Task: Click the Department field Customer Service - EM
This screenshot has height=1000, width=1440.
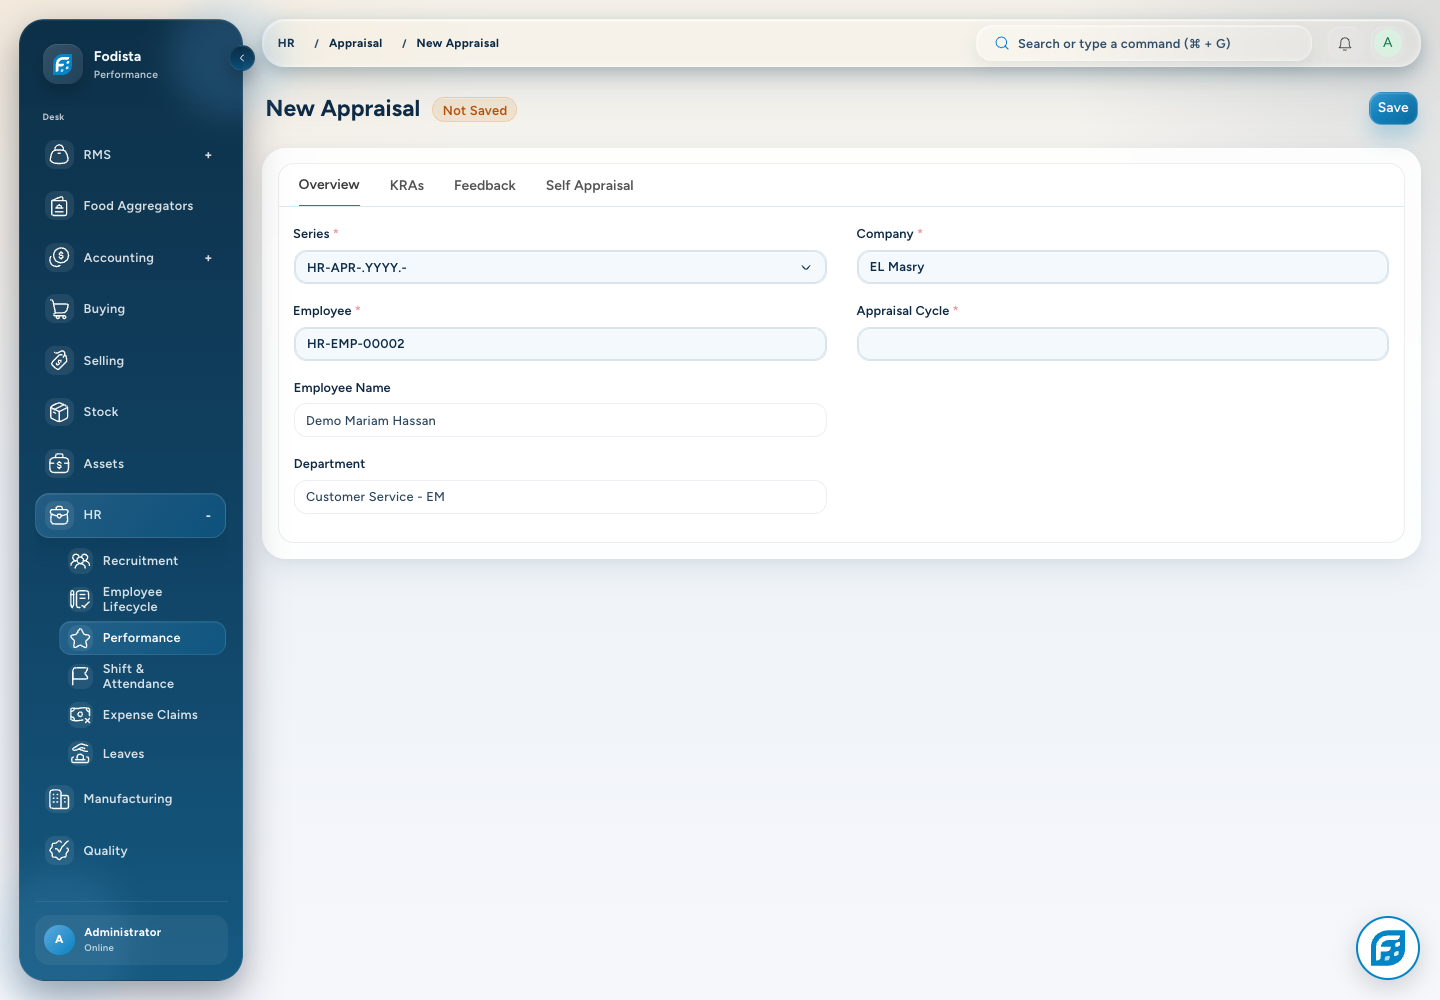Action: (560, 497)
